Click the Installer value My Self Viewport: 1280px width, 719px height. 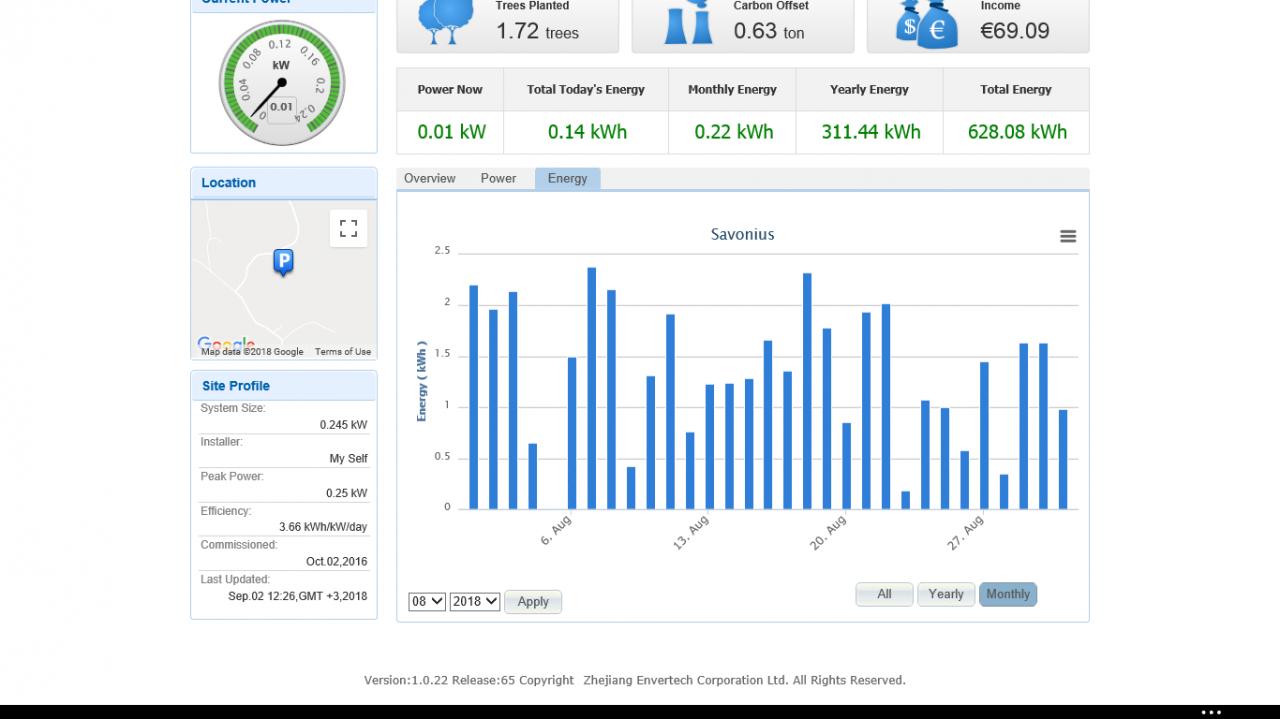pos(348,459)
